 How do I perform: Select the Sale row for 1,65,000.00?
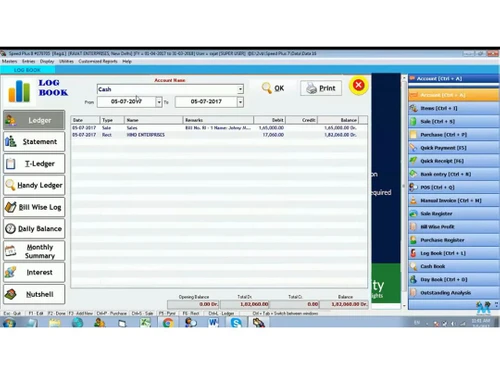coord(219,128)
